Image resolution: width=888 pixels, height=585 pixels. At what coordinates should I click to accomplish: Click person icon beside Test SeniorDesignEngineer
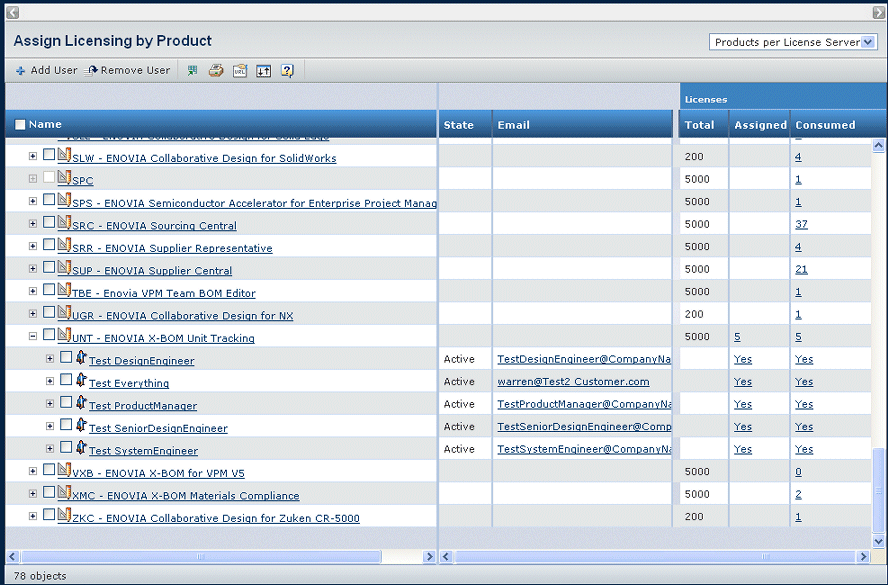click(x=81, y=425)
